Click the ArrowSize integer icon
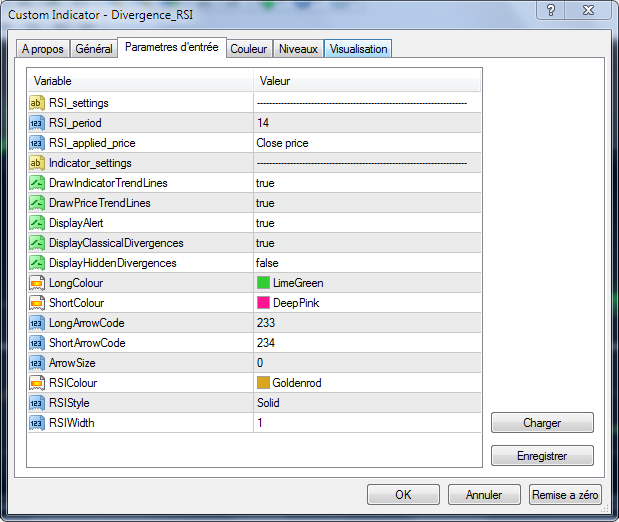The image size is (619, 522). click(37, 363)
